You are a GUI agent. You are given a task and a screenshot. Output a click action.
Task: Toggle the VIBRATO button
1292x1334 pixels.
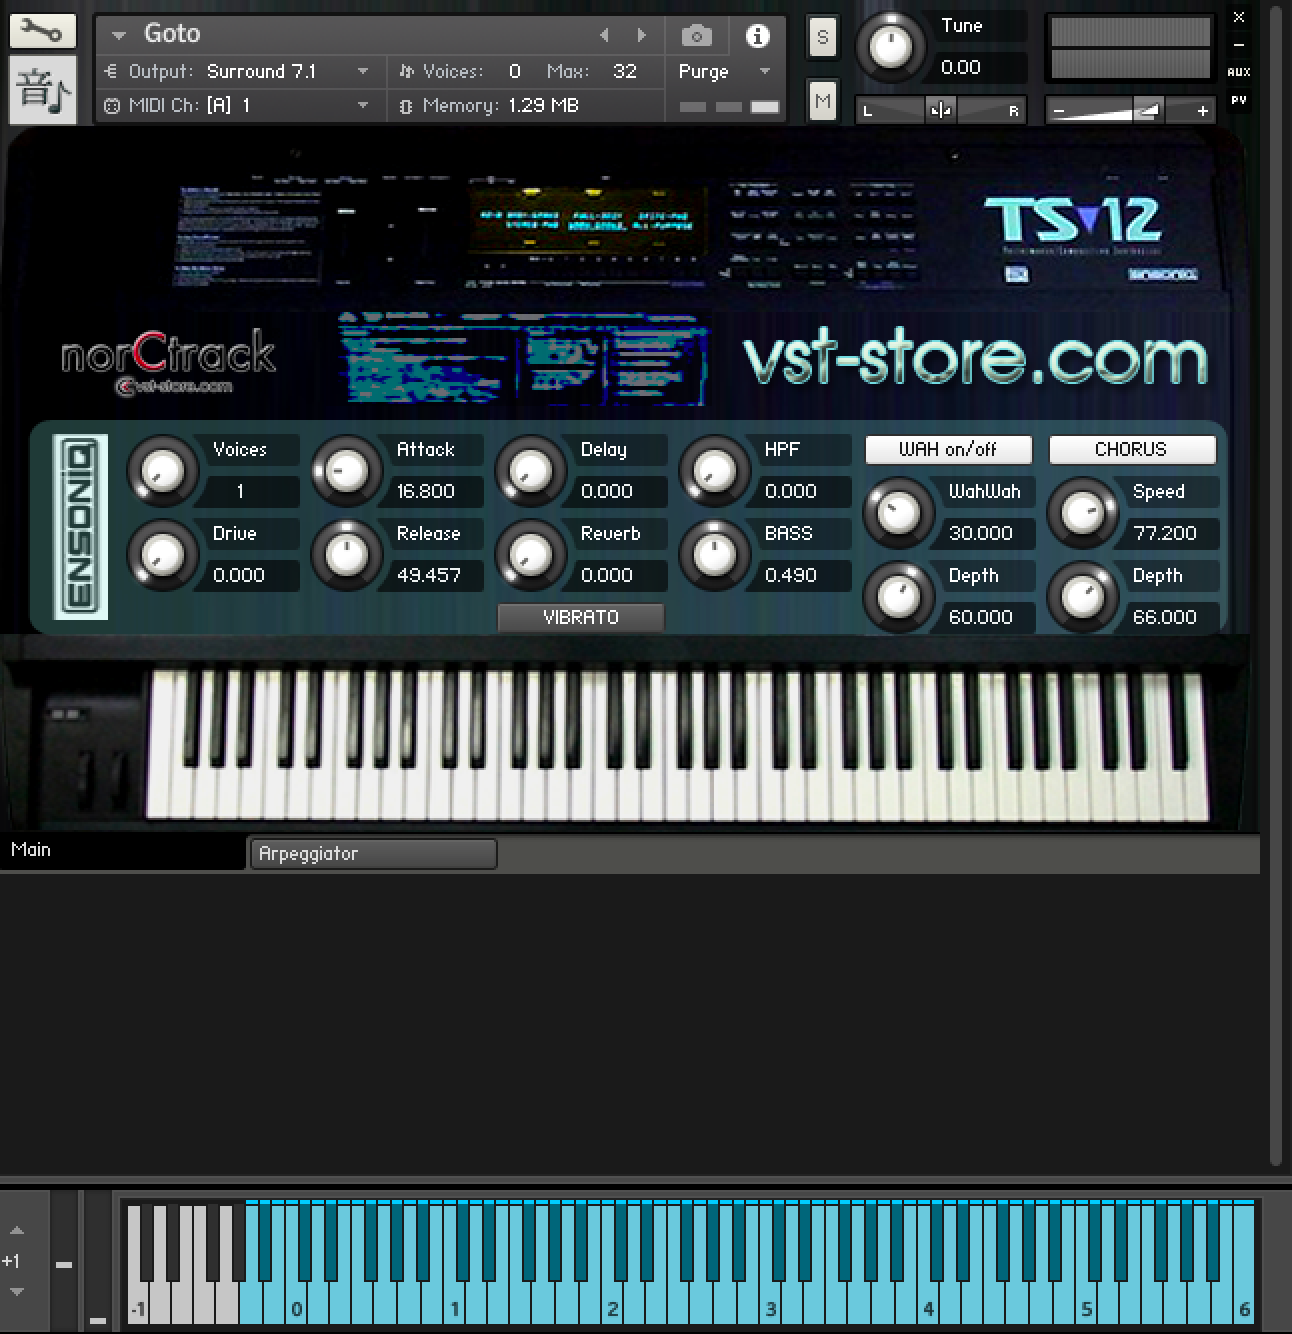(x=581, y=618)
